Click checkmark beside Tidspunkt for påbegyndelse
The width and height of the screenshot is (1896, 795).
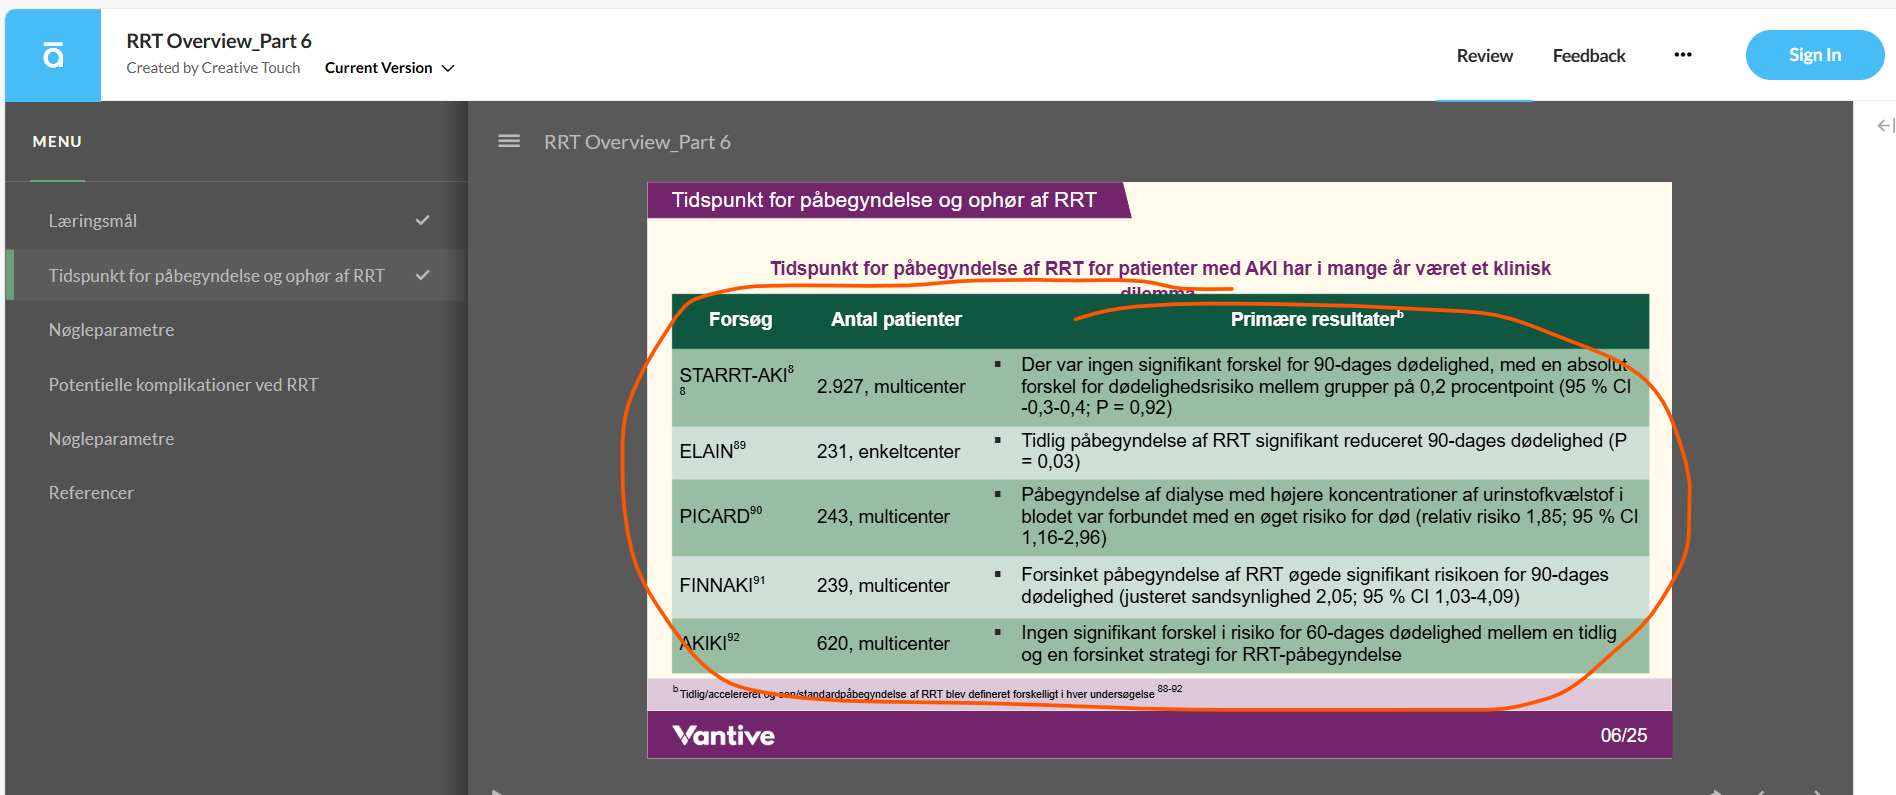[423, 275]
